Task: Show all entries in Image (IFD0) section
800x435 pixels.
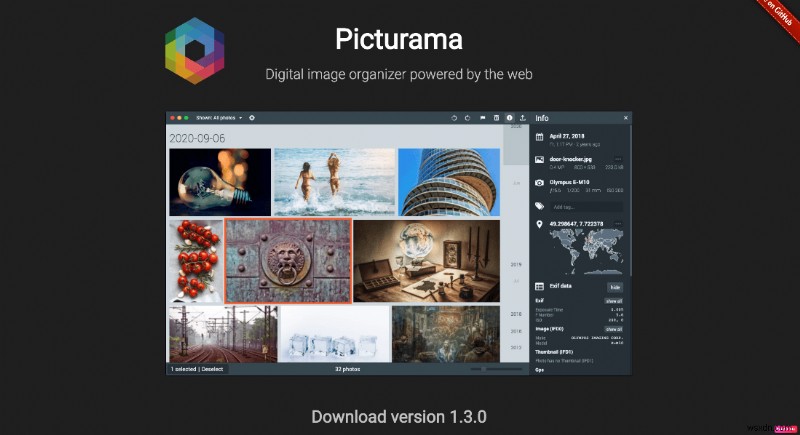Action: tap(614, 329)
